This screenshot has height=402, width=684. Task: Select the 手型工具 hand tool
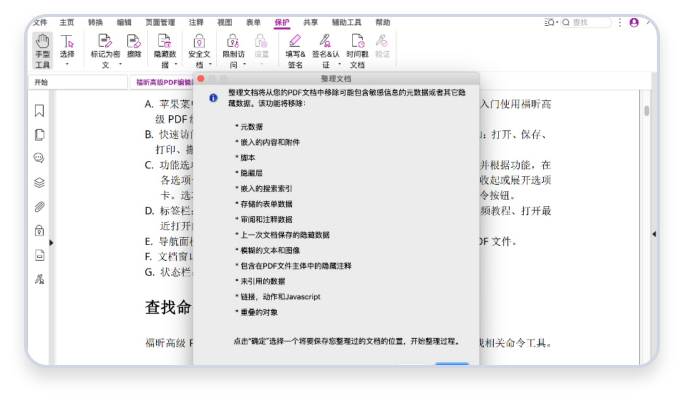[42, 51]
